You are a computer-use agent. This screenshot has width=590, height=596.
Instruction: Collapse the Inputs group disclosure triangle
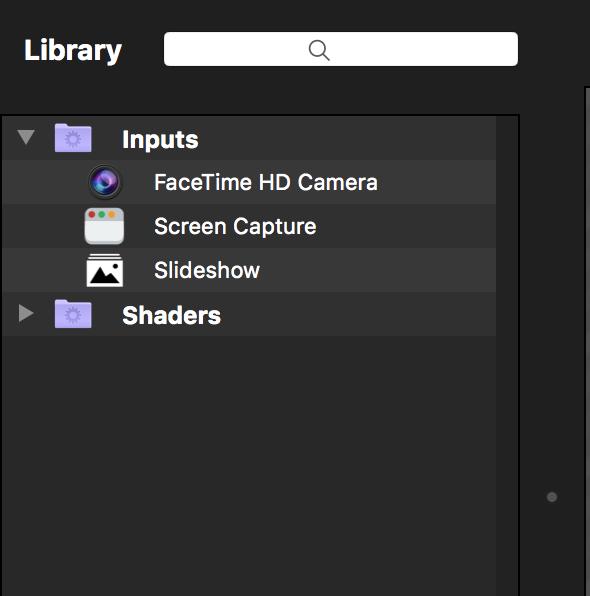[26, 137]
